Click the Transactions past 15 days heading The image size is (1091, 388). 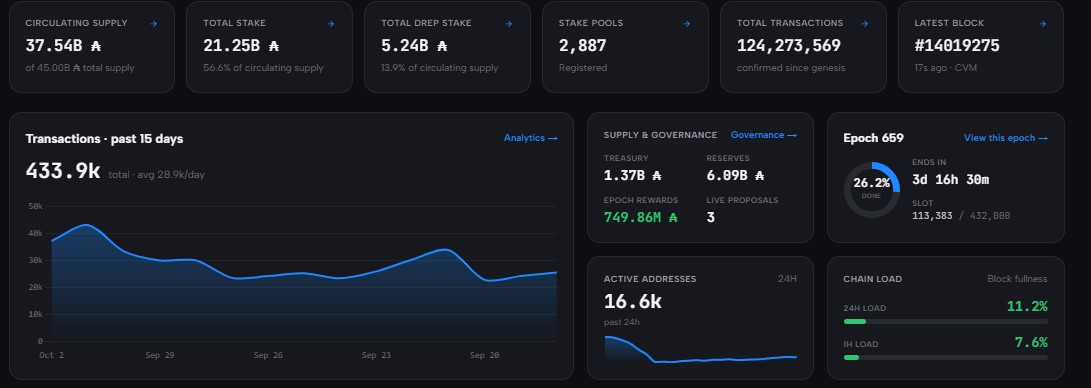(x=104, y=138)
